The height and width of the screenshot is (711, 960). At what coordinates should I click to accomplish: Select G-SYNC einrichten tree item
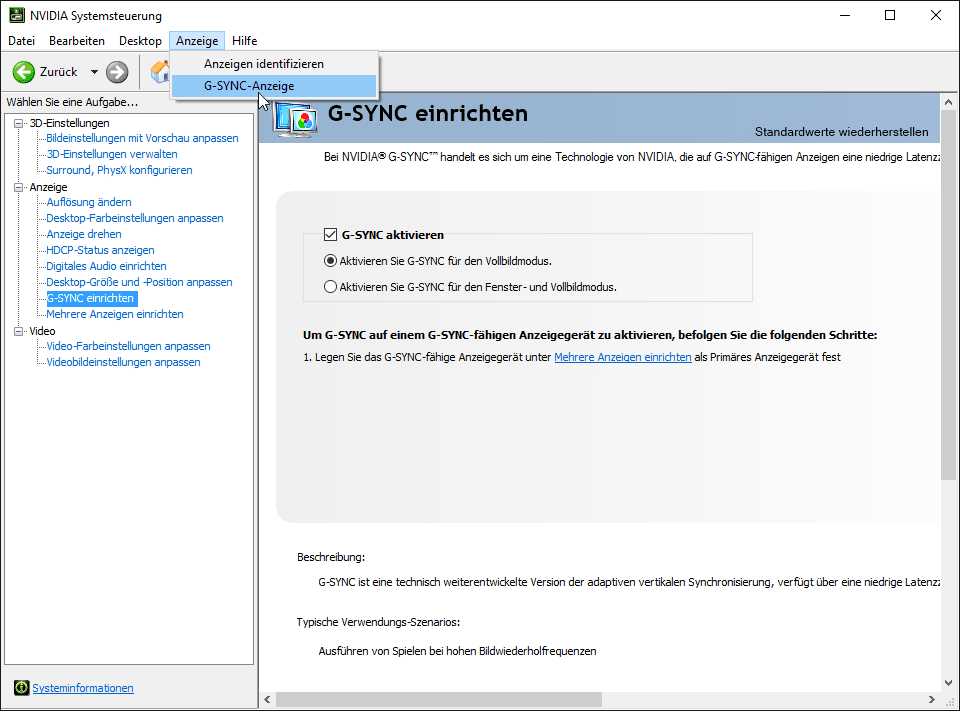point(92,298)
